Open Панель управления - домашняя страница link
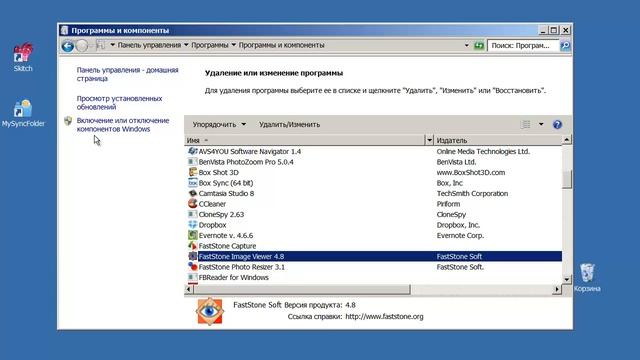 [127, 74]
